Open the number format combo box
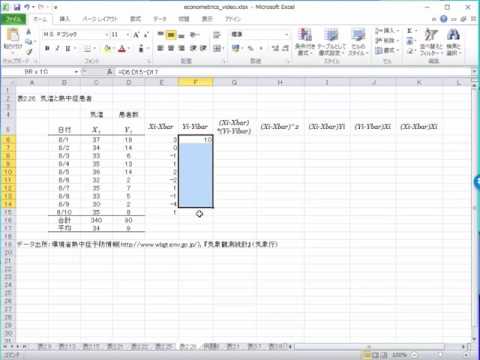The width and height of the screenshot is (480, 360). pos(260,35)
